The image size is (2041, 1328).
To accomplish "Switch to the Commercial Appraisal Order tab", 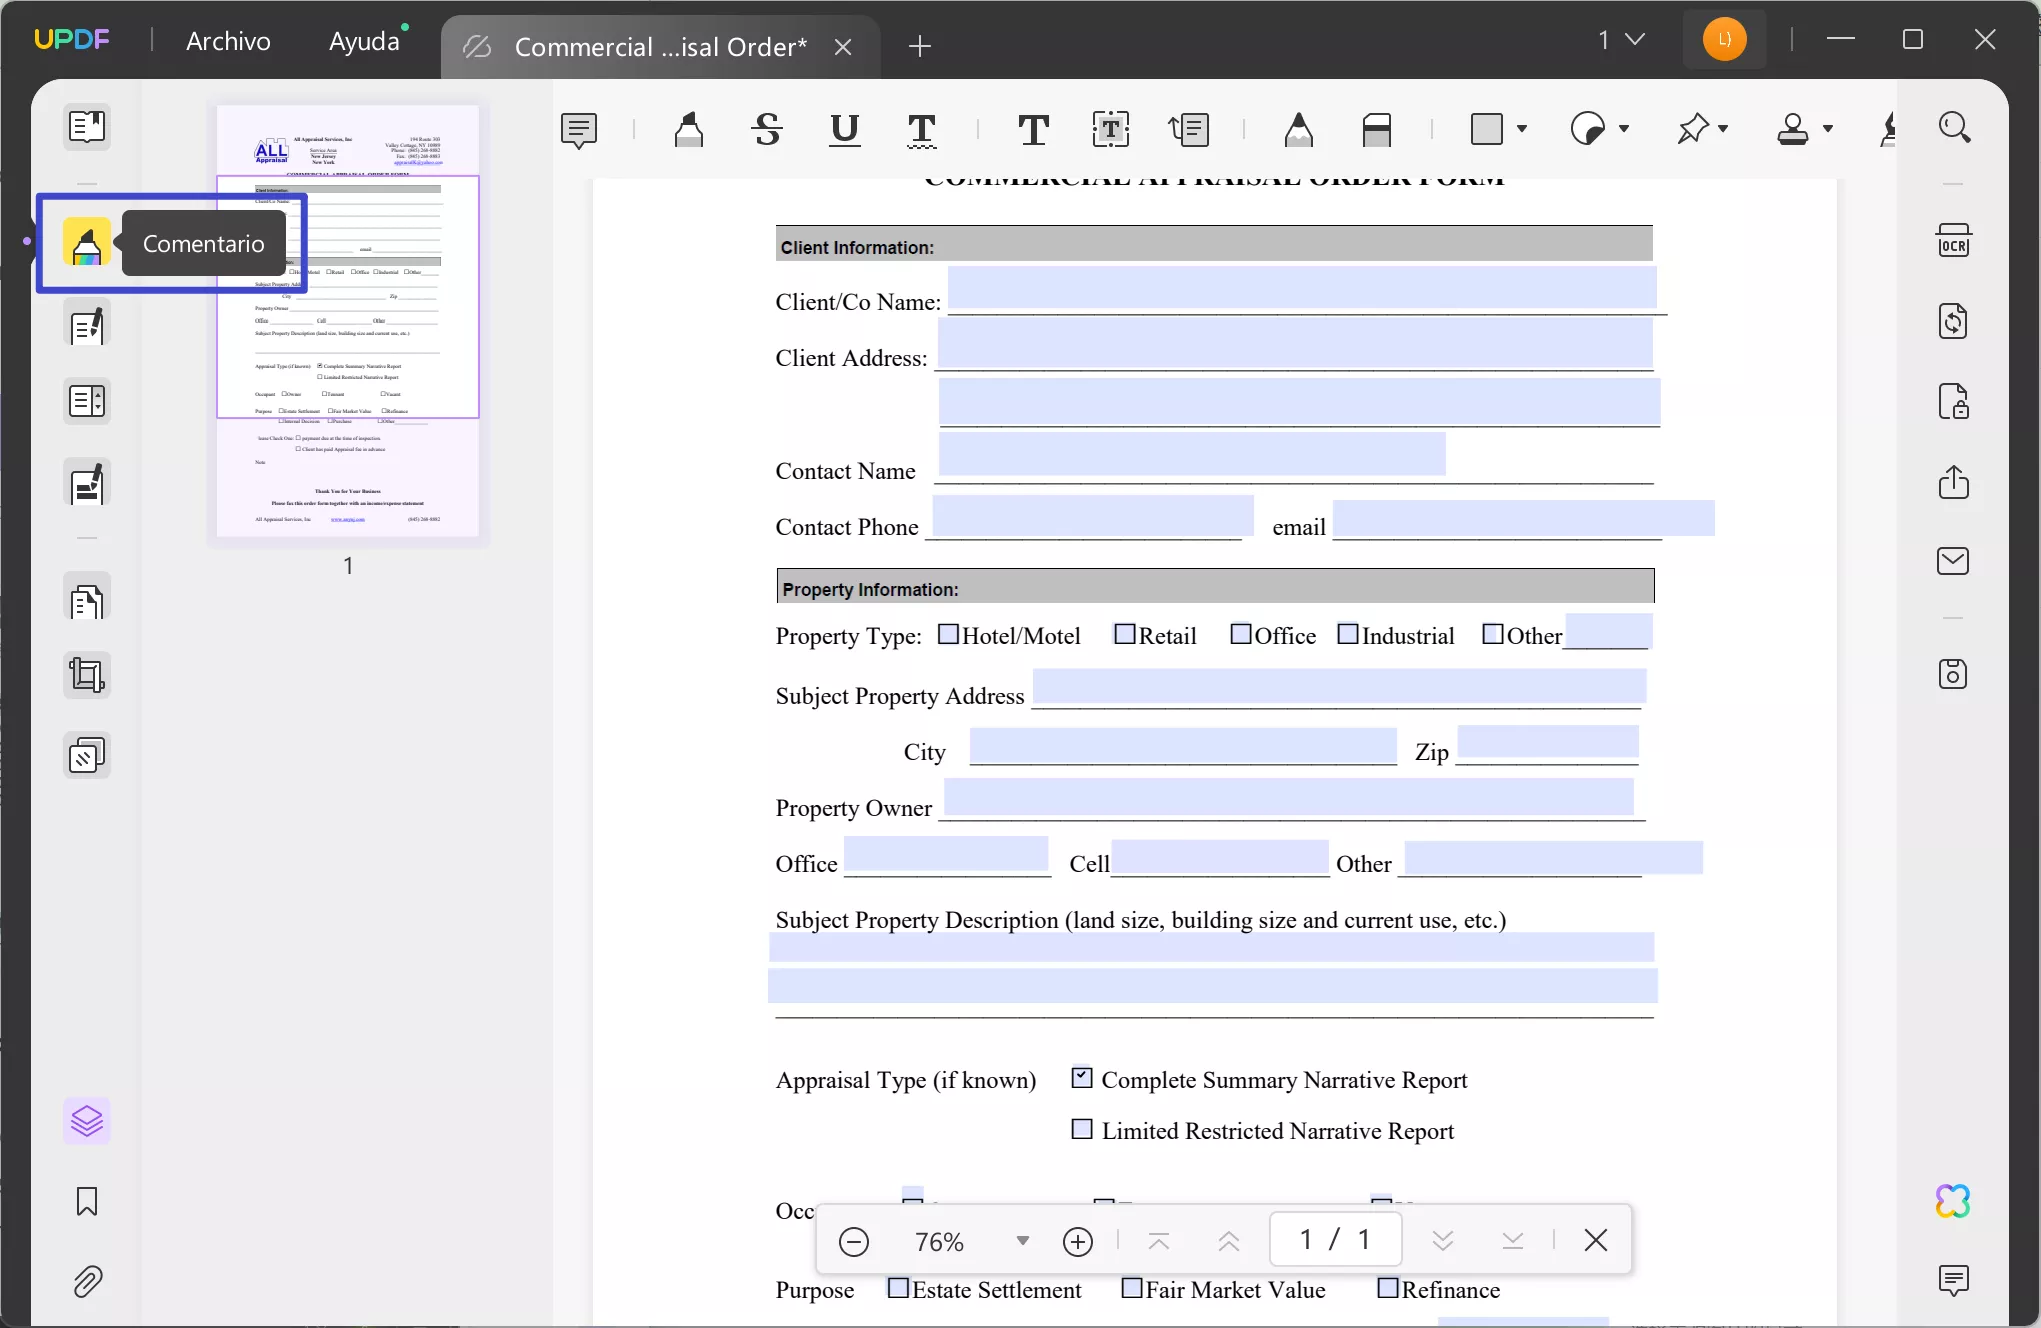I will (660, 47).
